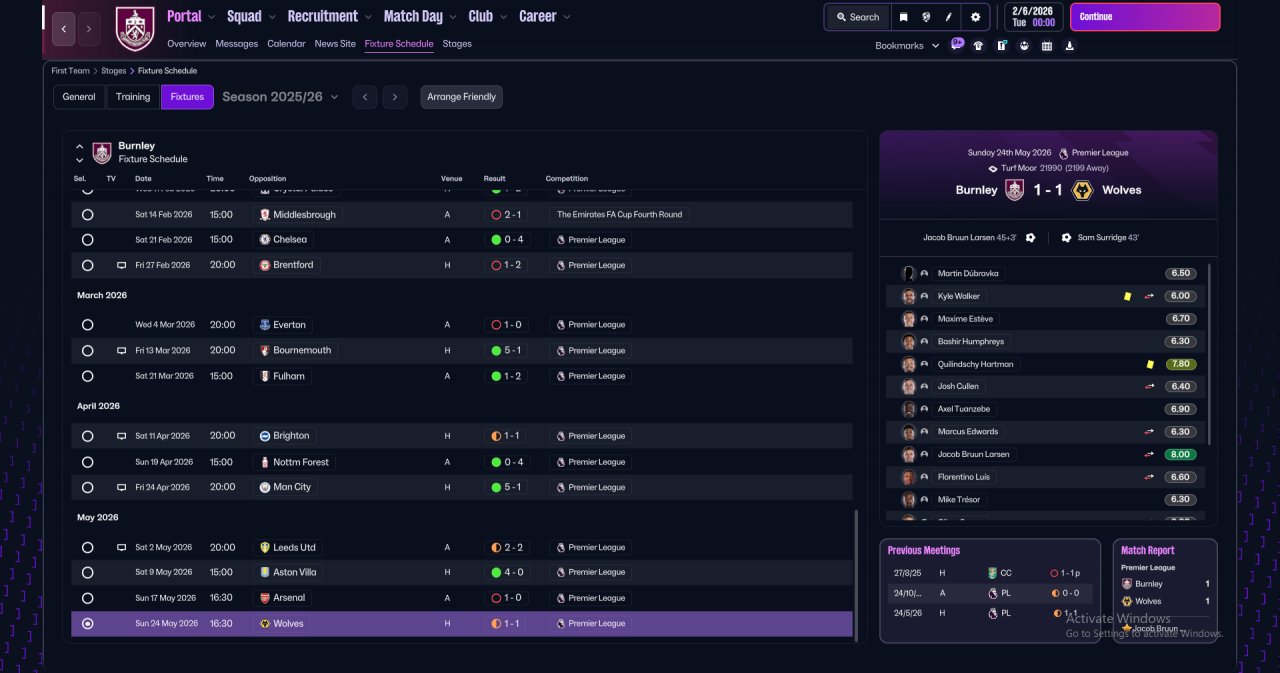The image size is (1280, 673).
Task: Click the Burnley crest in the Fixture Schedule panel
Action: pos(102,152)
